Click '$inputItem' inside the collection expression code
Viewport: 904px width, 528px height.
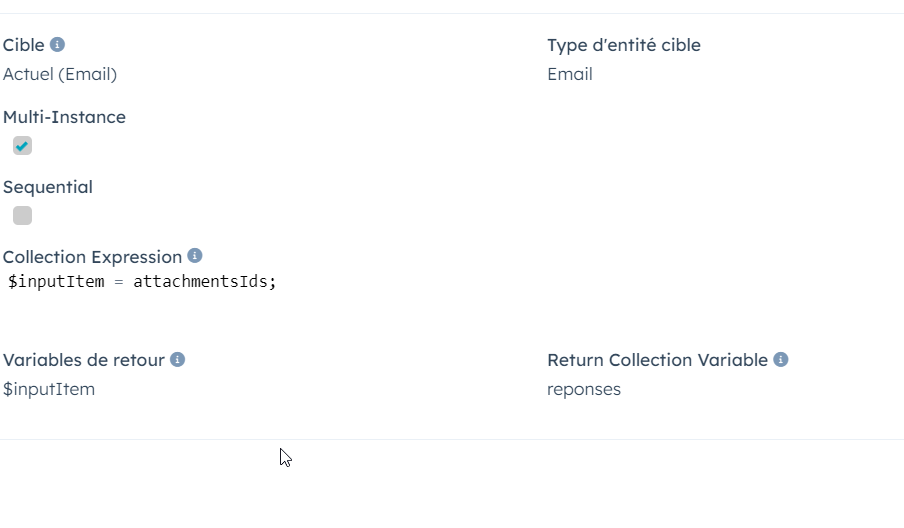(56, 282)
